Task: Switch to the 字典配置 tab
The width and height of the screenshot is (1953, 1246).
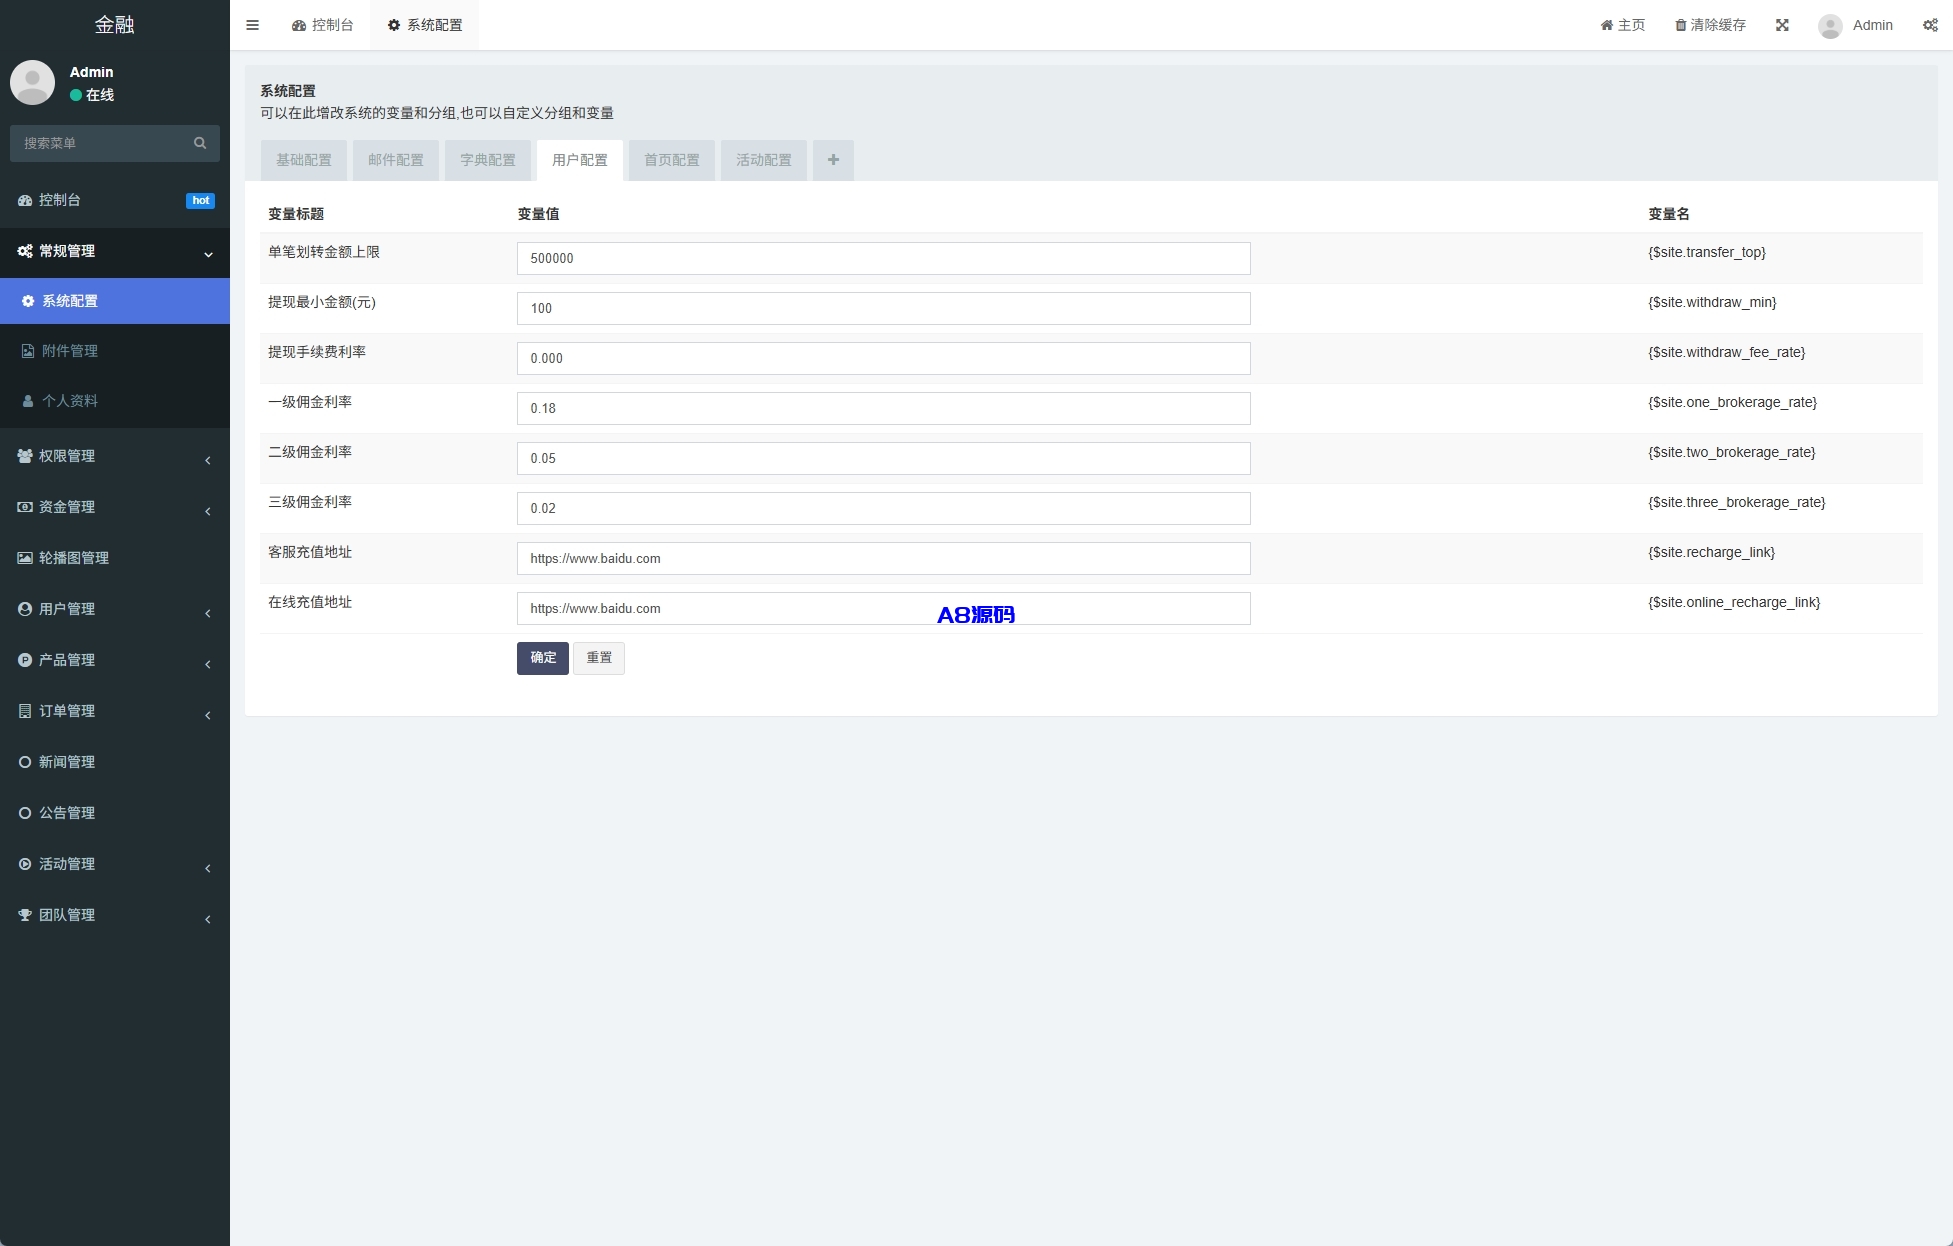Action: coord(488,160)
